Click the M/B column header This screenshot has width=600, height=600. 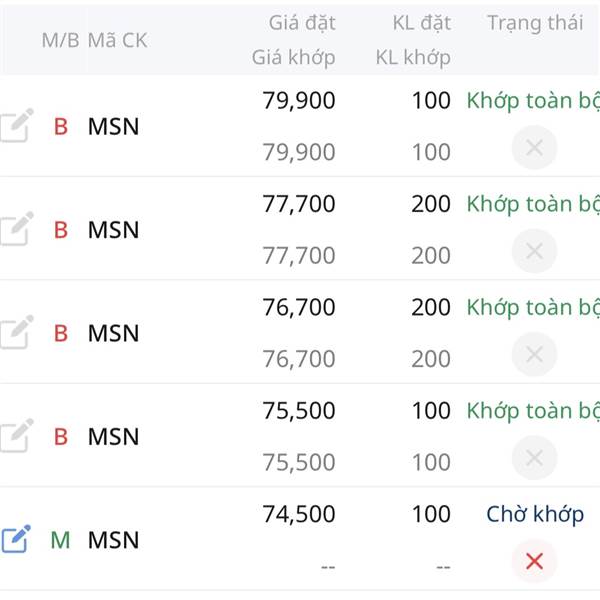tap(59, 41)
